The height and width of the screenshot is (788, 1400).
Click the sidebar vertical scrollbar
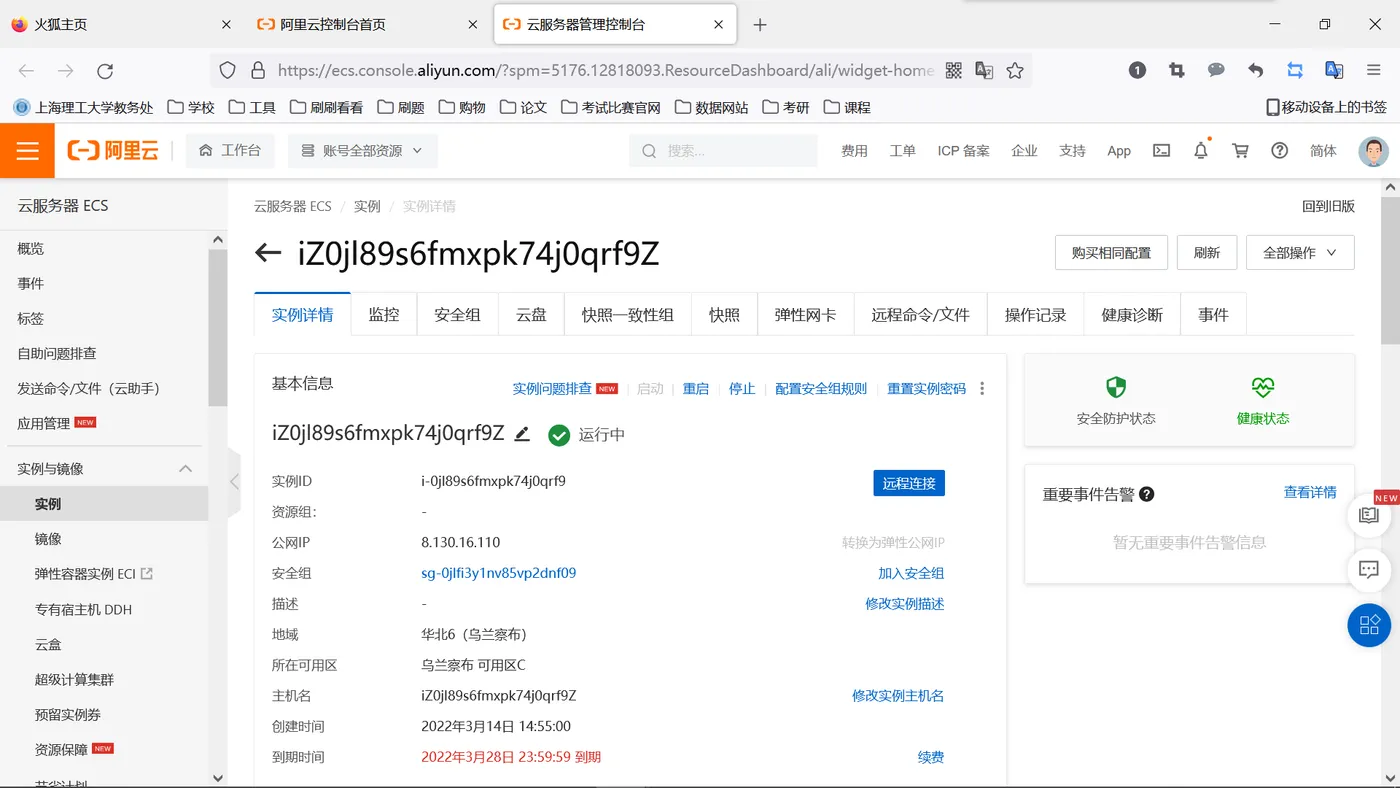coord(218,326)
